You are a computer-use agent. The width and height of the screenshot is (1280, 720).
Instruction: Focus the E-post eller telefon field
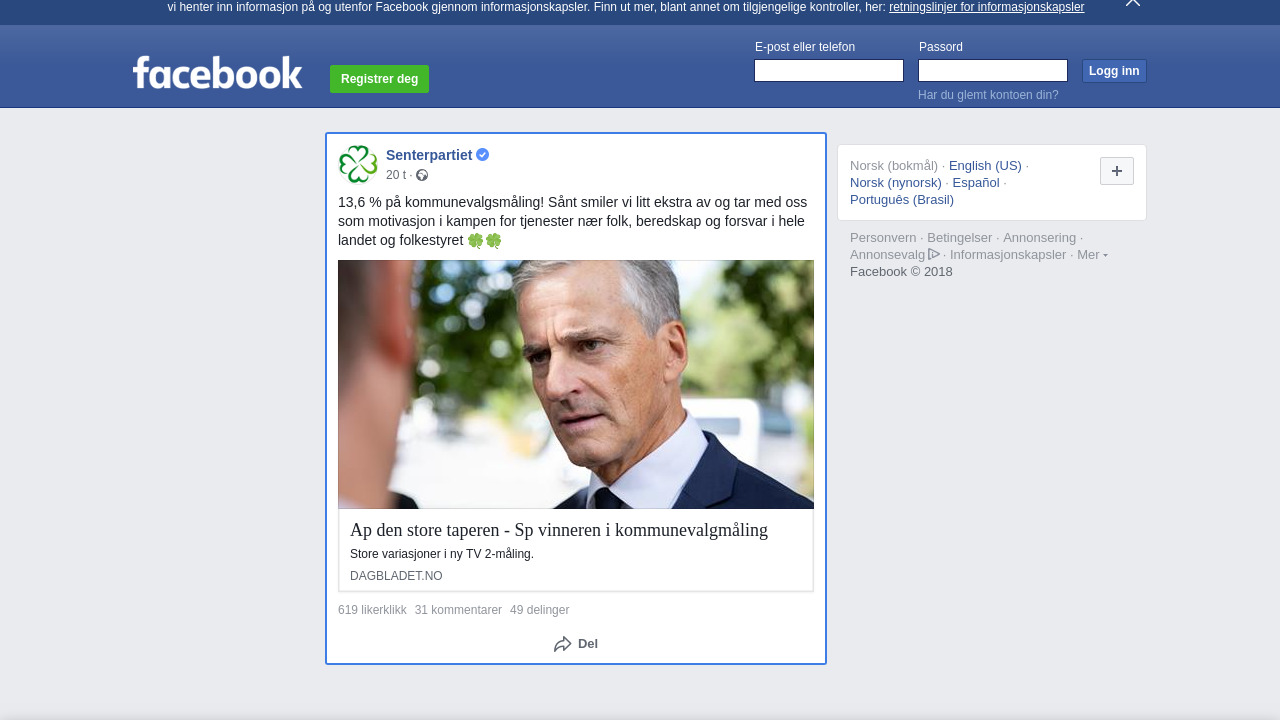tap(829, 71)
